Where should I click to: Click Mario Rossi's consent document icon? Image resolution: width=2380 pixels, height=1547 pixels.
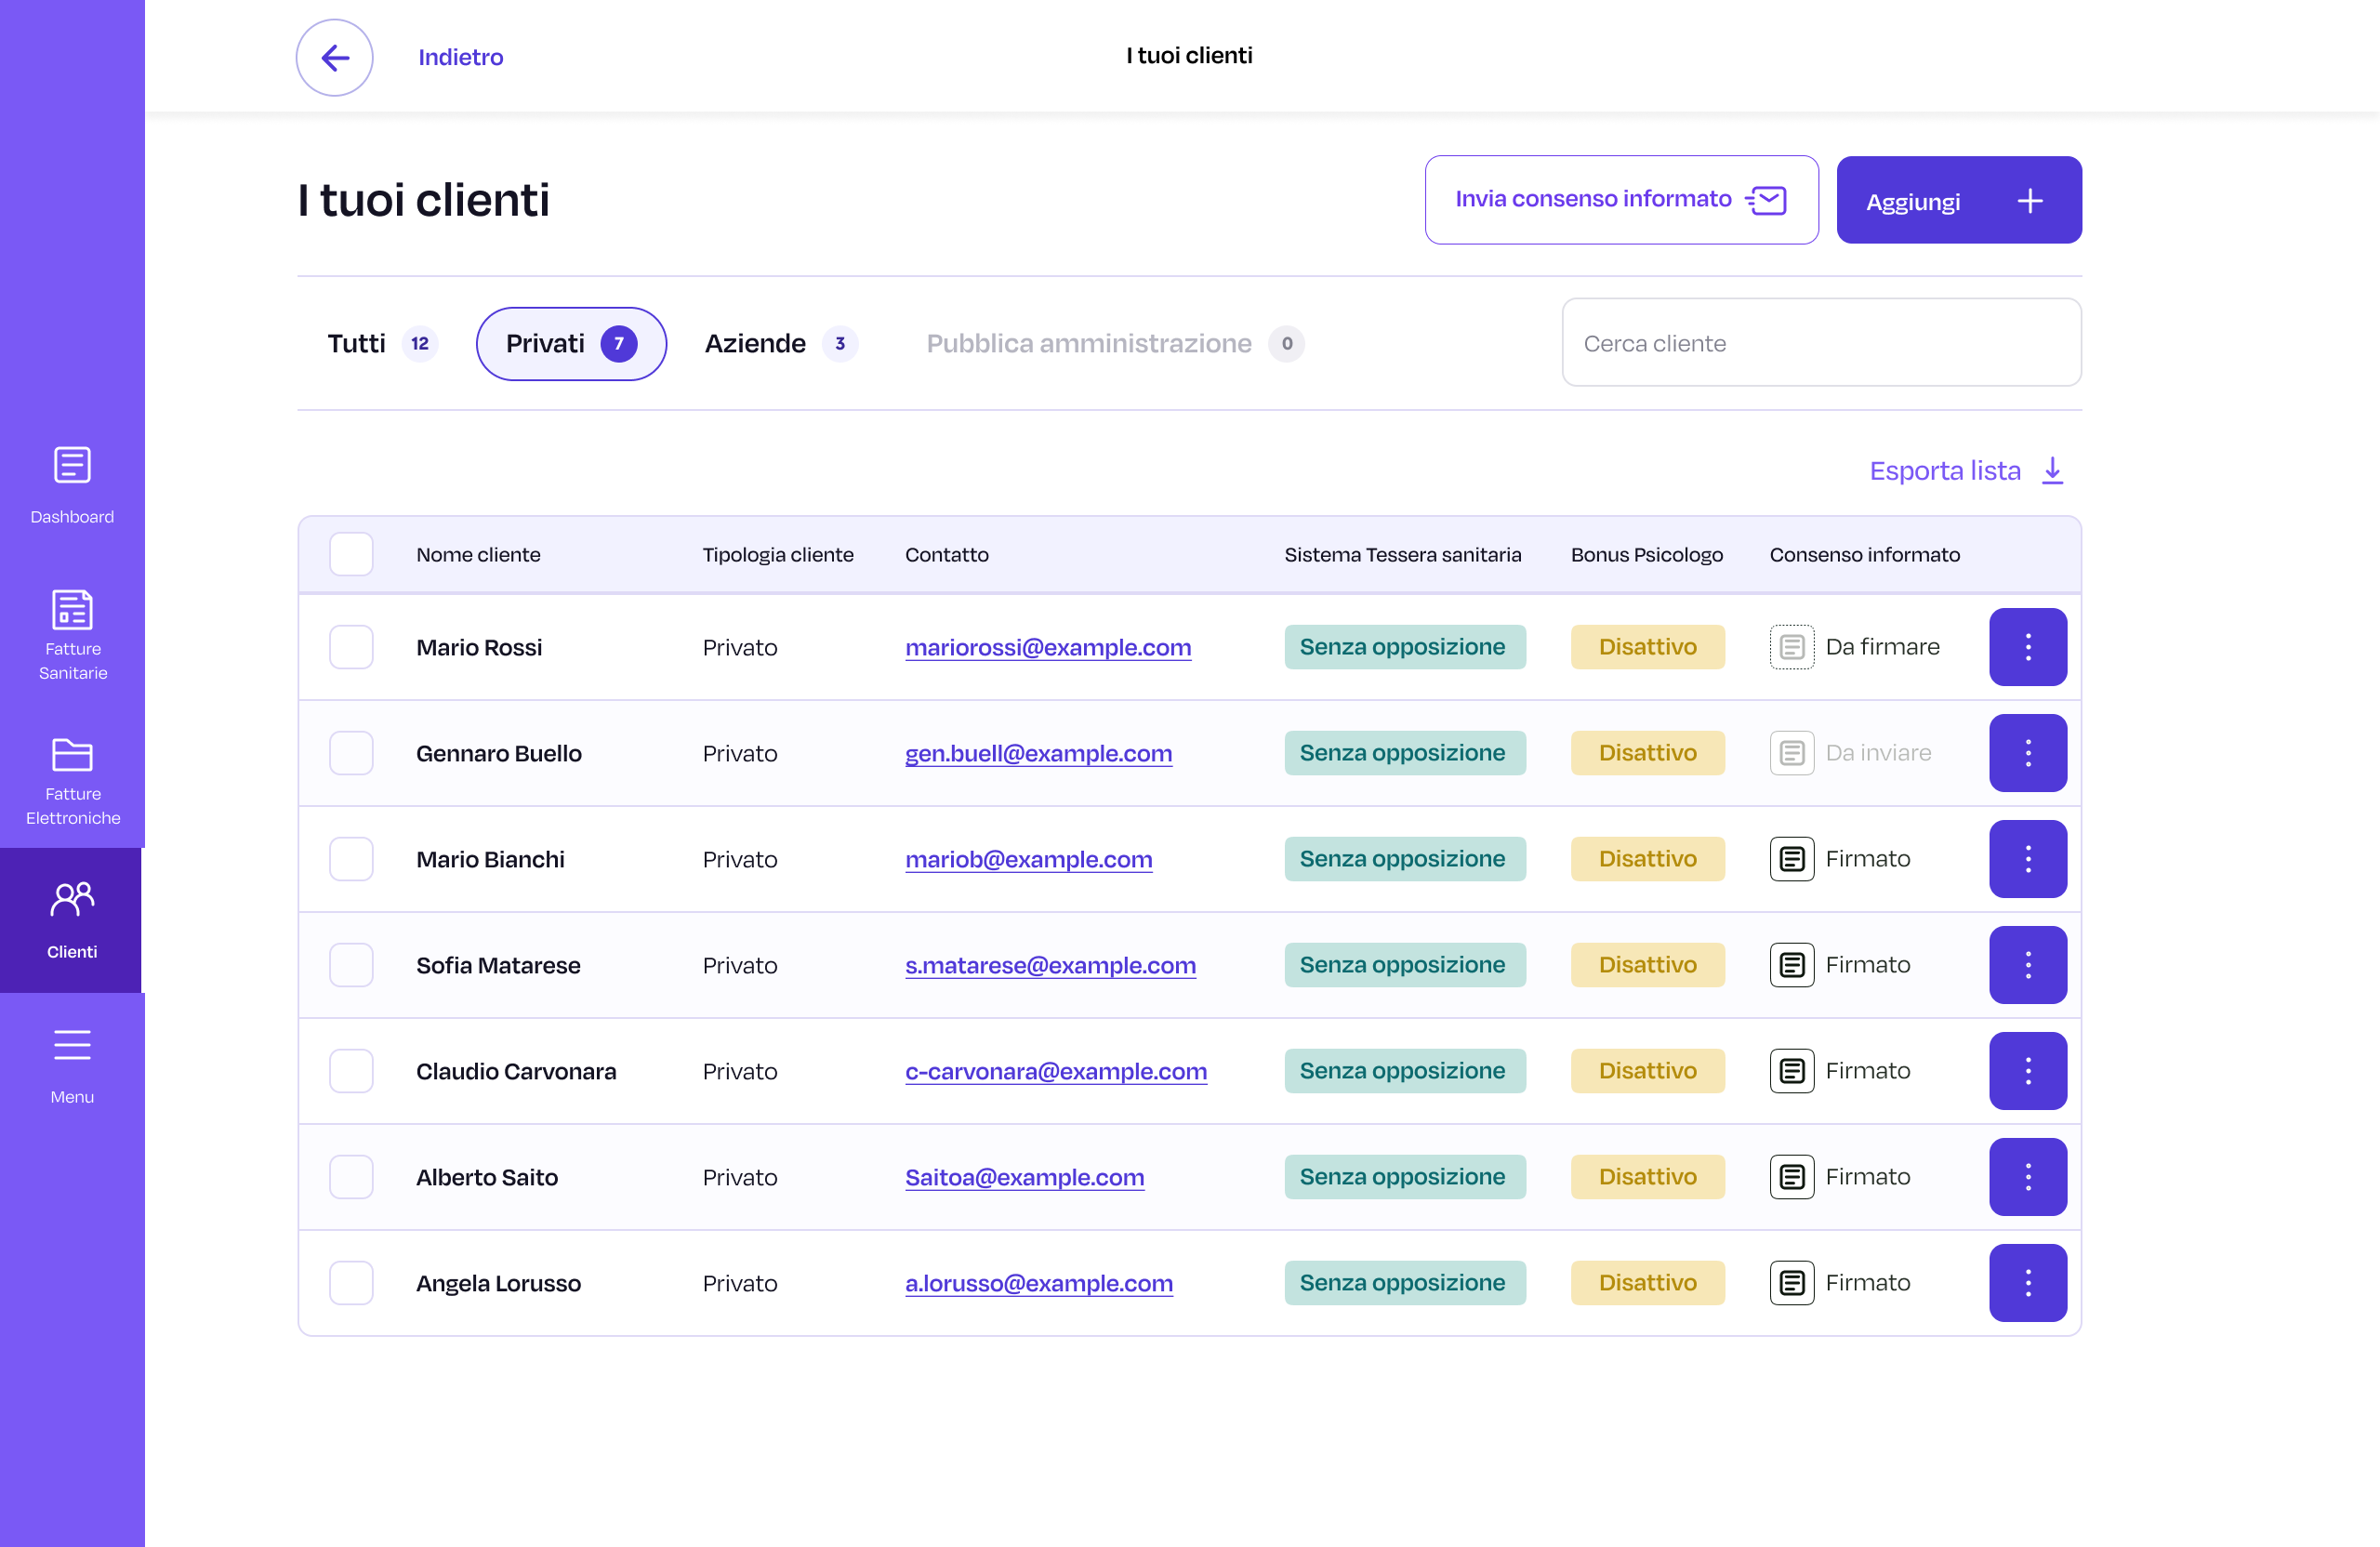coord(1791,647)
